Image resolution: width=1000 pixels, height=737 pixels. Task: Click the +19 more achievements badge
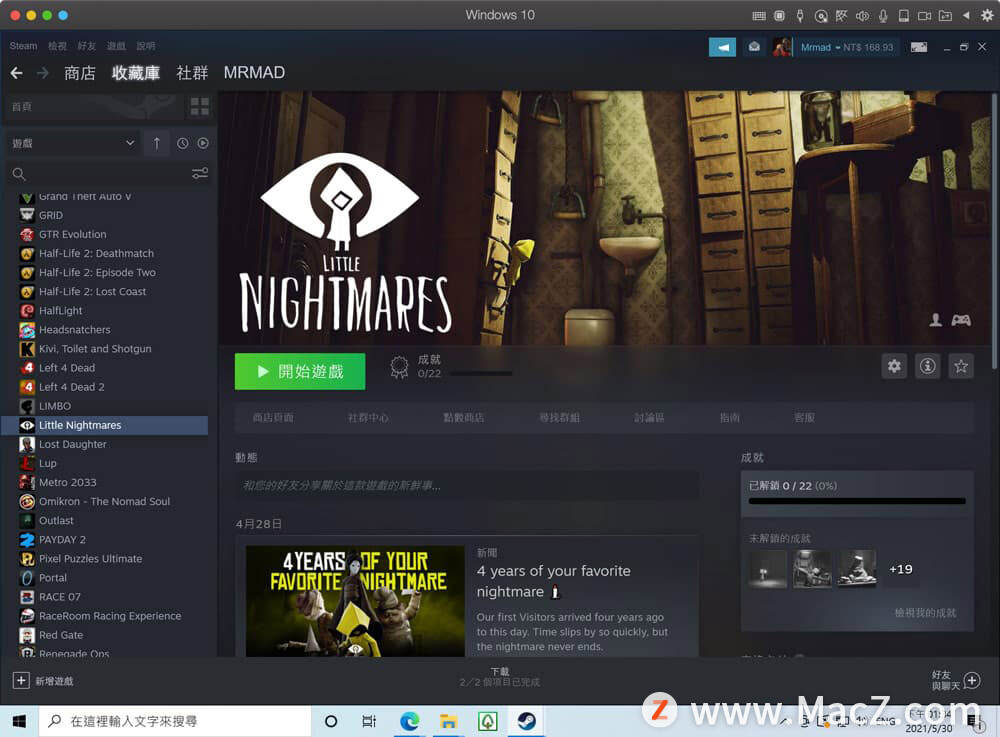901,569
